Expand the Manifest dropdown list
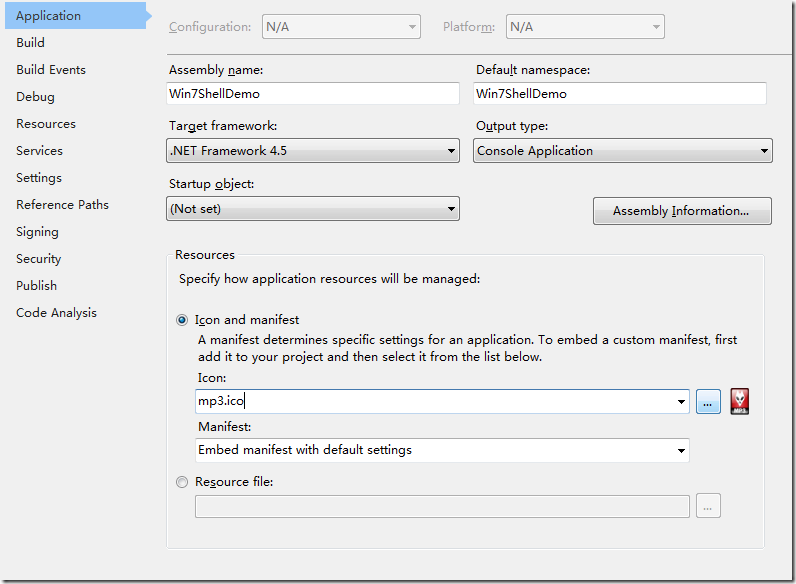The height and width of the screenshot is (584, 796). point(442,451)
